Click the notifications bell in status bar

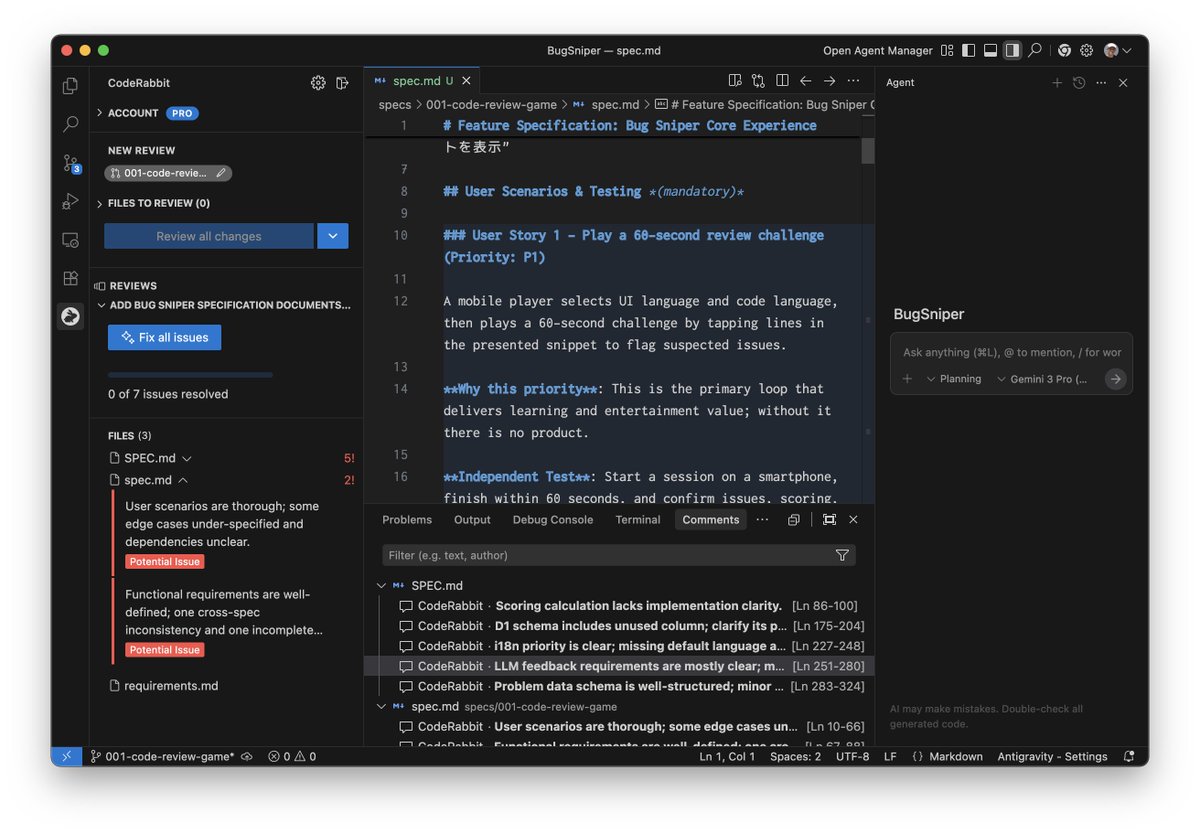point(1129,757)
